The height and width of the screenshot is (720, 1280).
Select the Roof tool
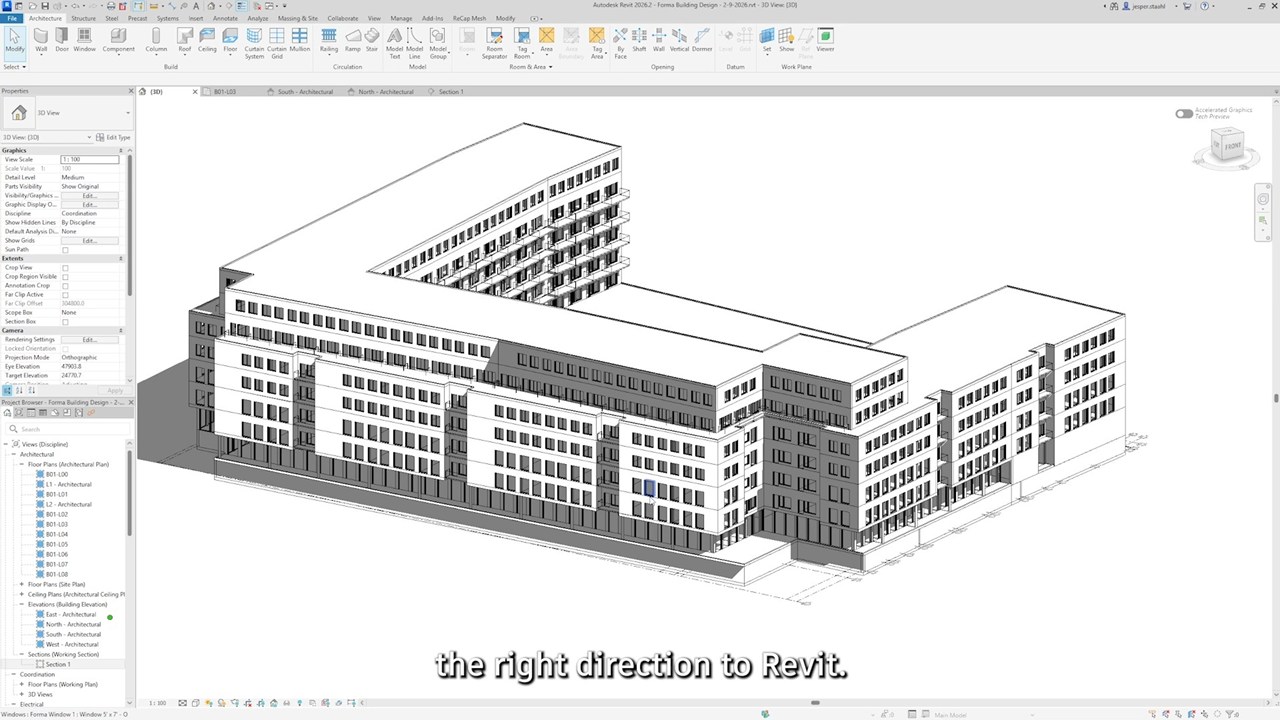[185, 40]
